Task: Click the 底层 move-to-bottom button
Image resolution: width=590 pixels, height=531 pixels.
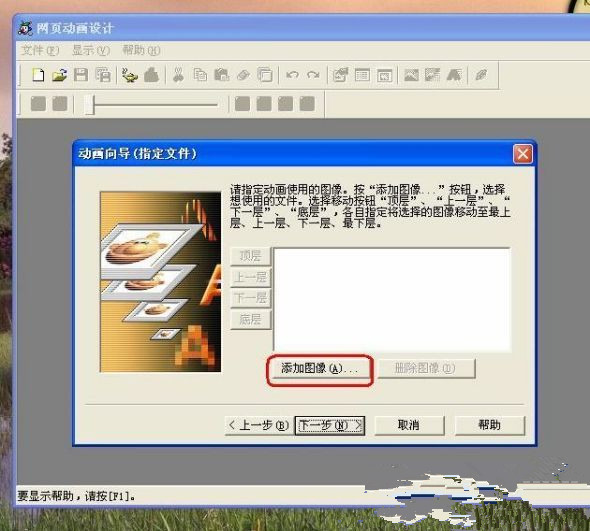Action: coord(251,320)
